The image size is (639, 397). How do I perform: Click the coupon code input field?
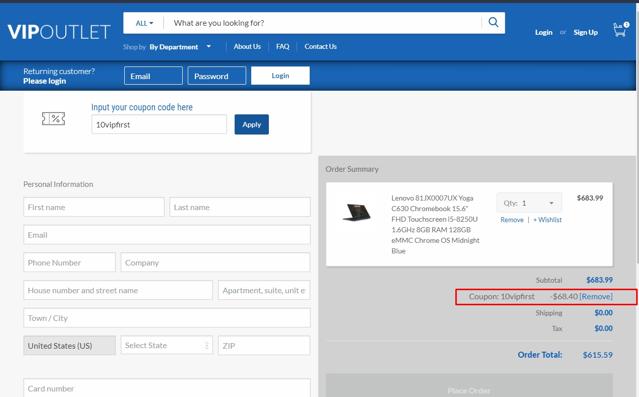pyautogui.click(x=159, y=124)
